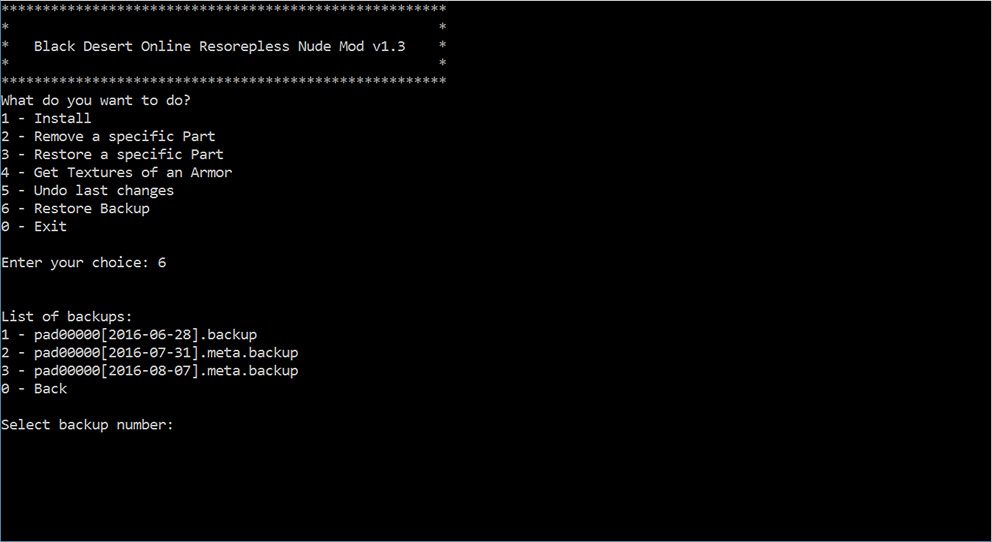
Task: Click the "What do you want to do?" prompt
Action: click(96, 100)
